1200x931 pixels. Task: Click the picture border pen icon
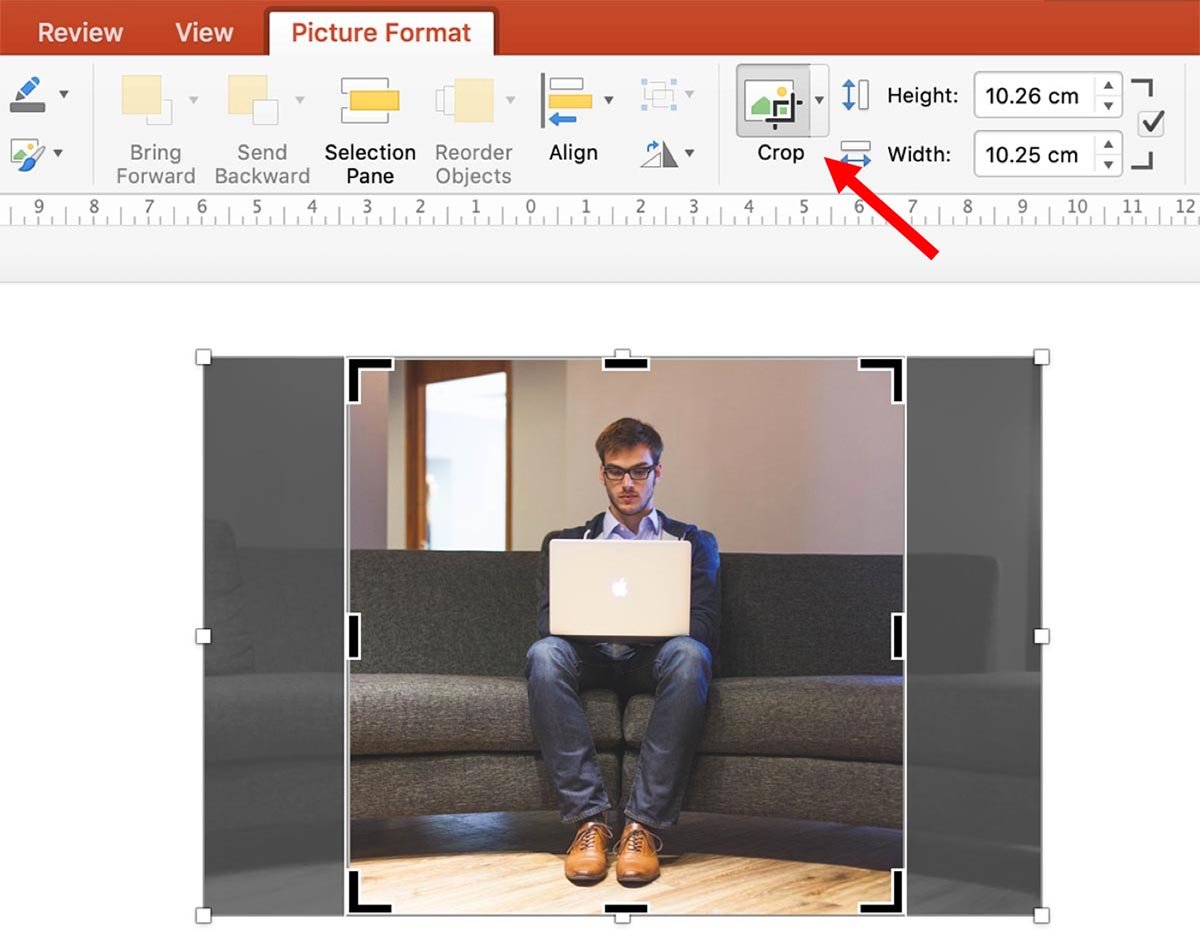pos(27,94)
